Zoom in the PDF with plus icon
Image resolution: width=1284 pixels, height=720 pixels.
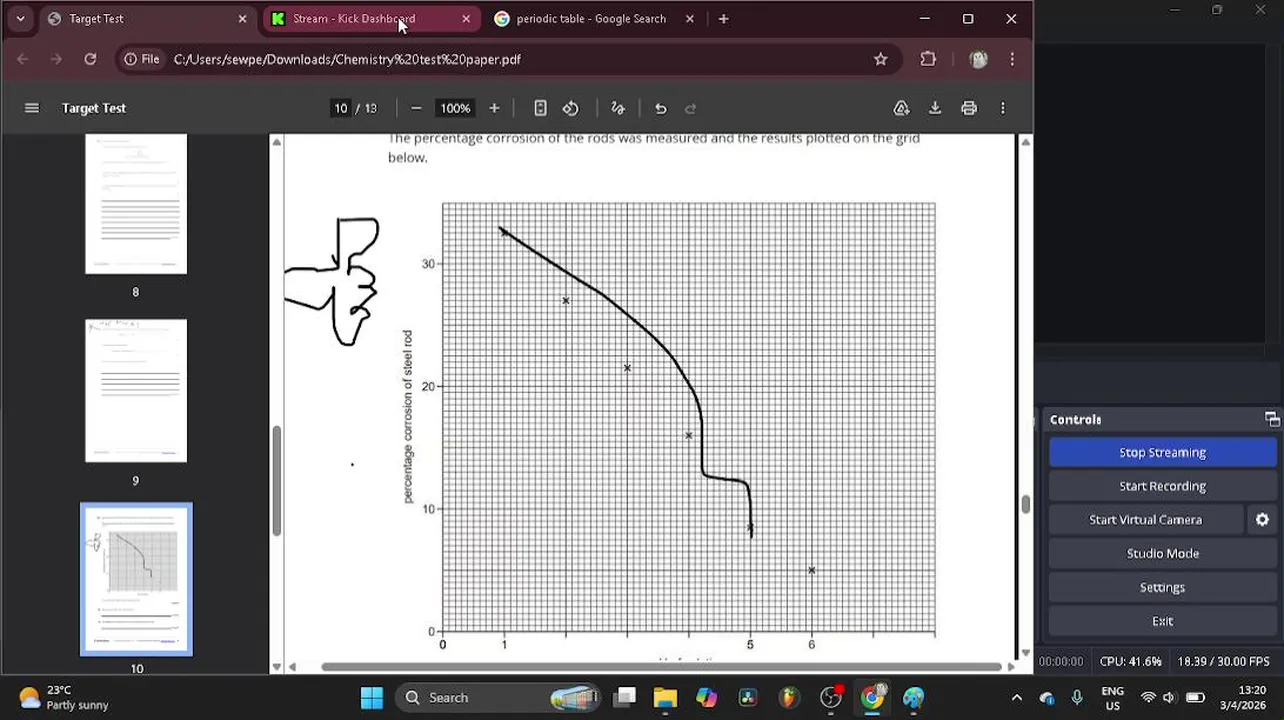(494, 108)
